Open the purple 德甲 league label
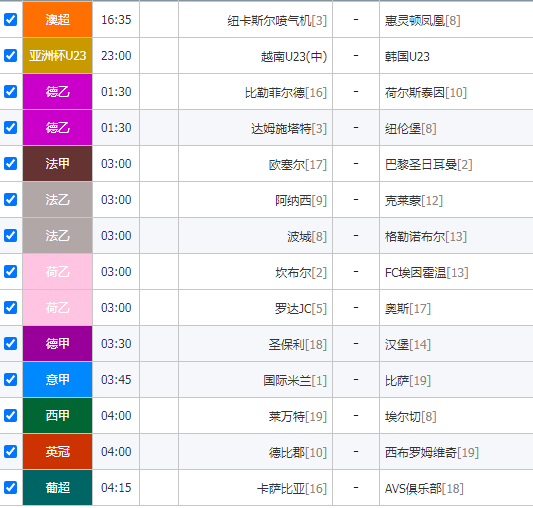The image size is (533, 508). click(x=57, y=344)
